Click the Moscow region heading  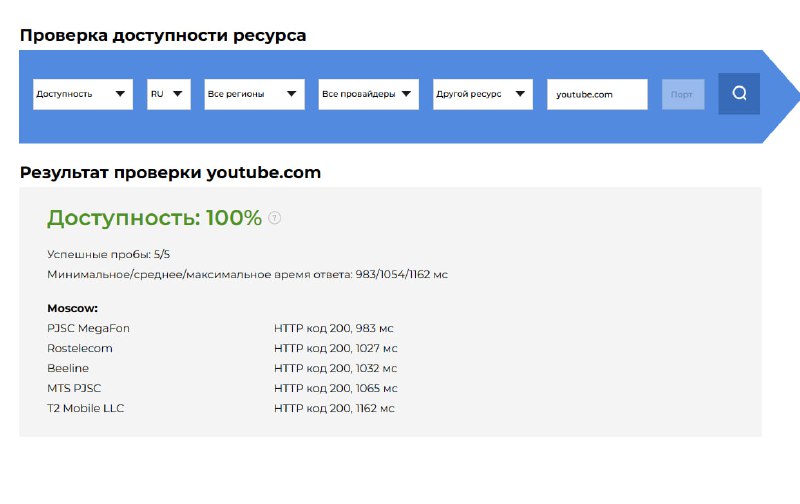coord(72,308)
